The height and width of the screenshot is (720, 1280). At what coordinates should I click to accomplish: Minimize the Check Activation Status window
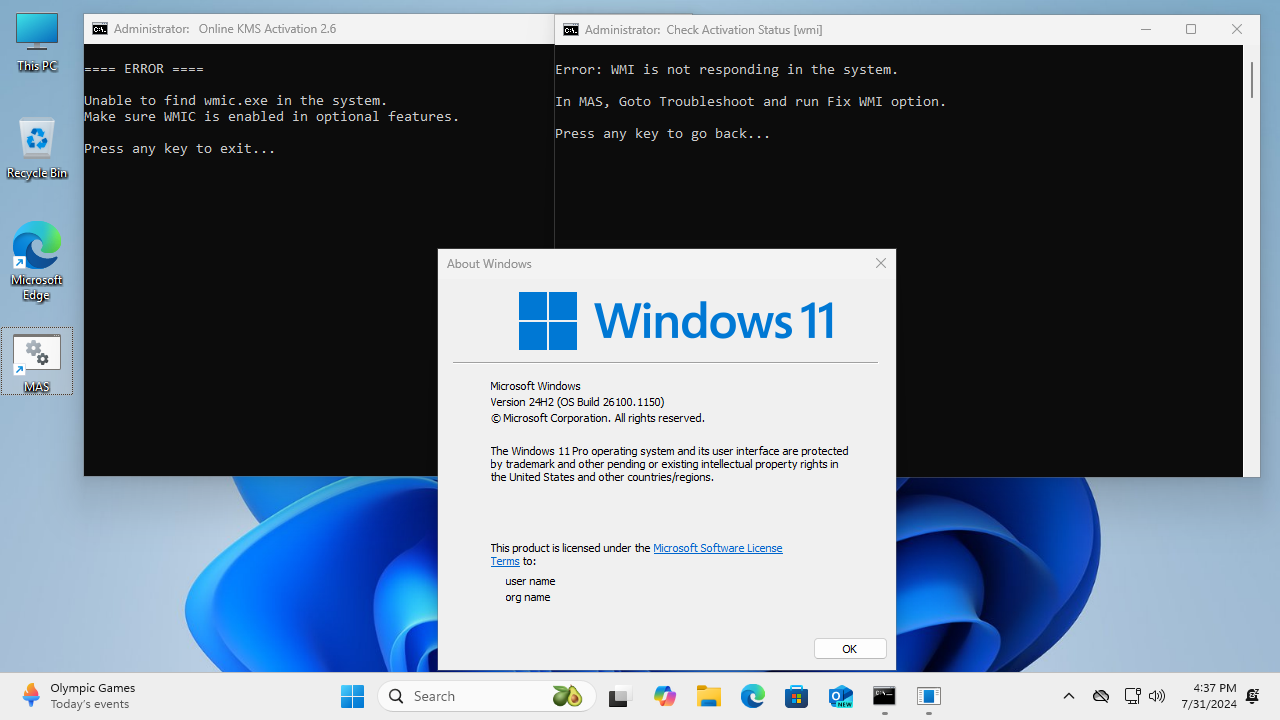pos(1145,30)
